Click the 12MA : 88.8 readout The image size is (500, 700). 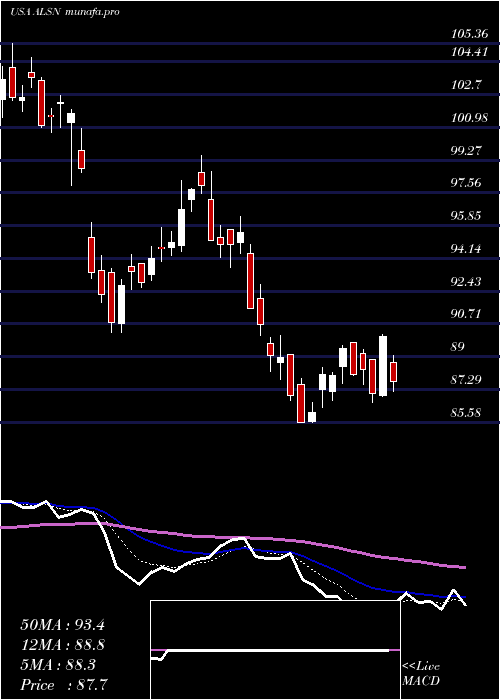62,645
